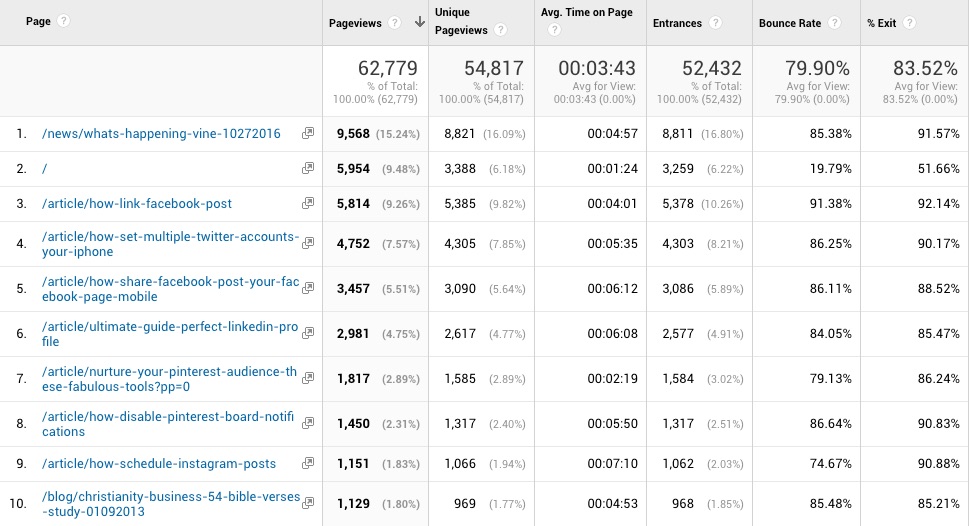Toggle the sort arrow on Pageviews column
The height and width of the screenshot is (526, 969).
point(419,23)
